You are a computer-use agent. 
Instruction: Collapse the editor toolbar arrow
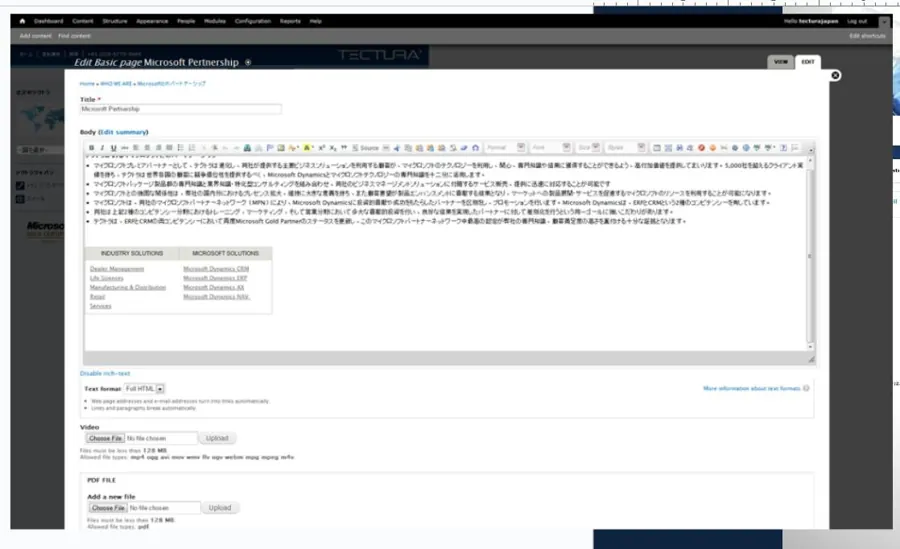[810, 150]
